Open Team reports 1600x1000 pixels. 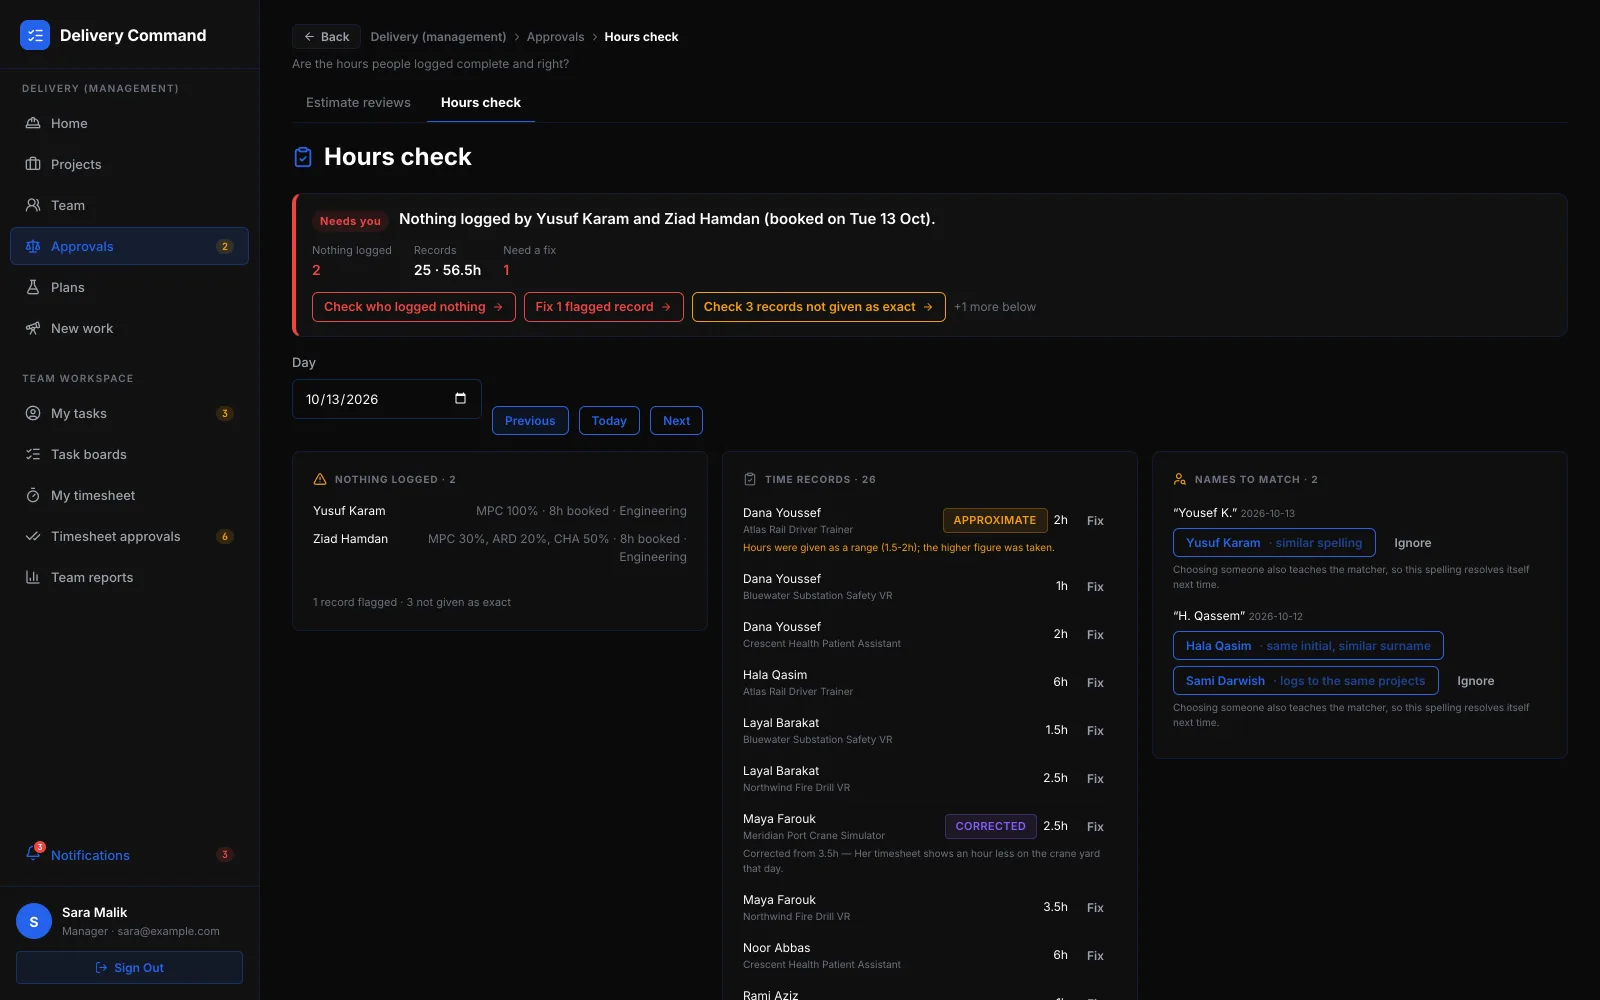point(129,577)
